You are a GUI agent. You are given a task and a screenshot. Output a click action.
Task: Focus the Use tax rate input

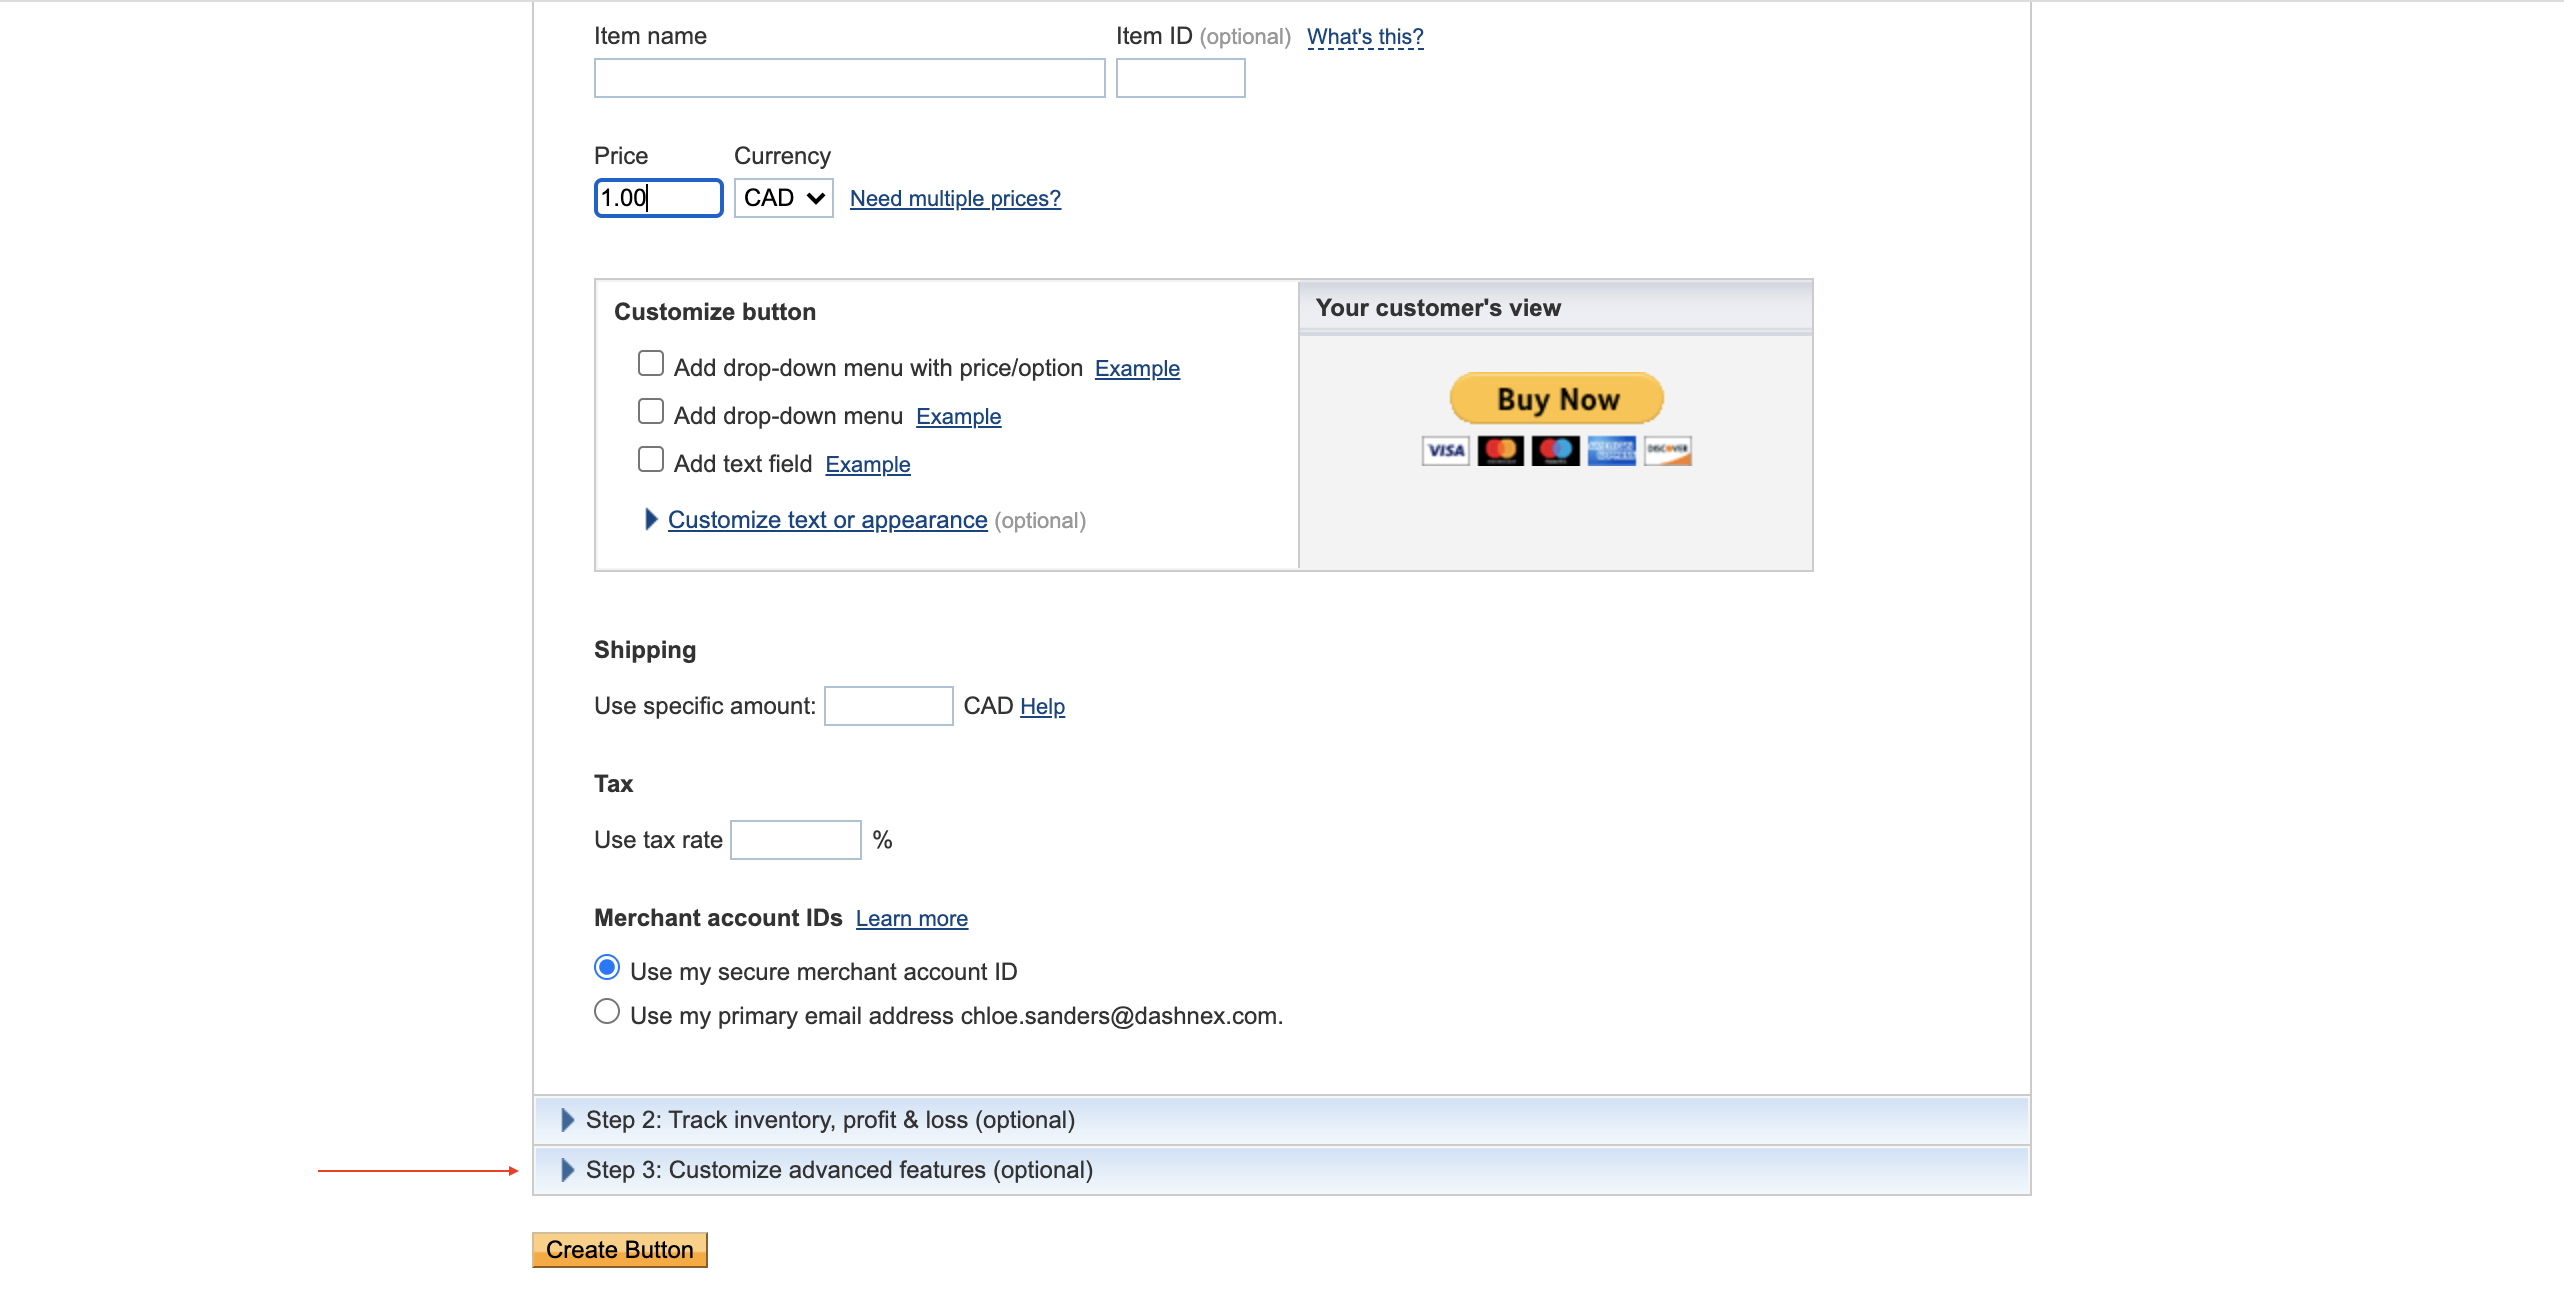pos(795,840)
